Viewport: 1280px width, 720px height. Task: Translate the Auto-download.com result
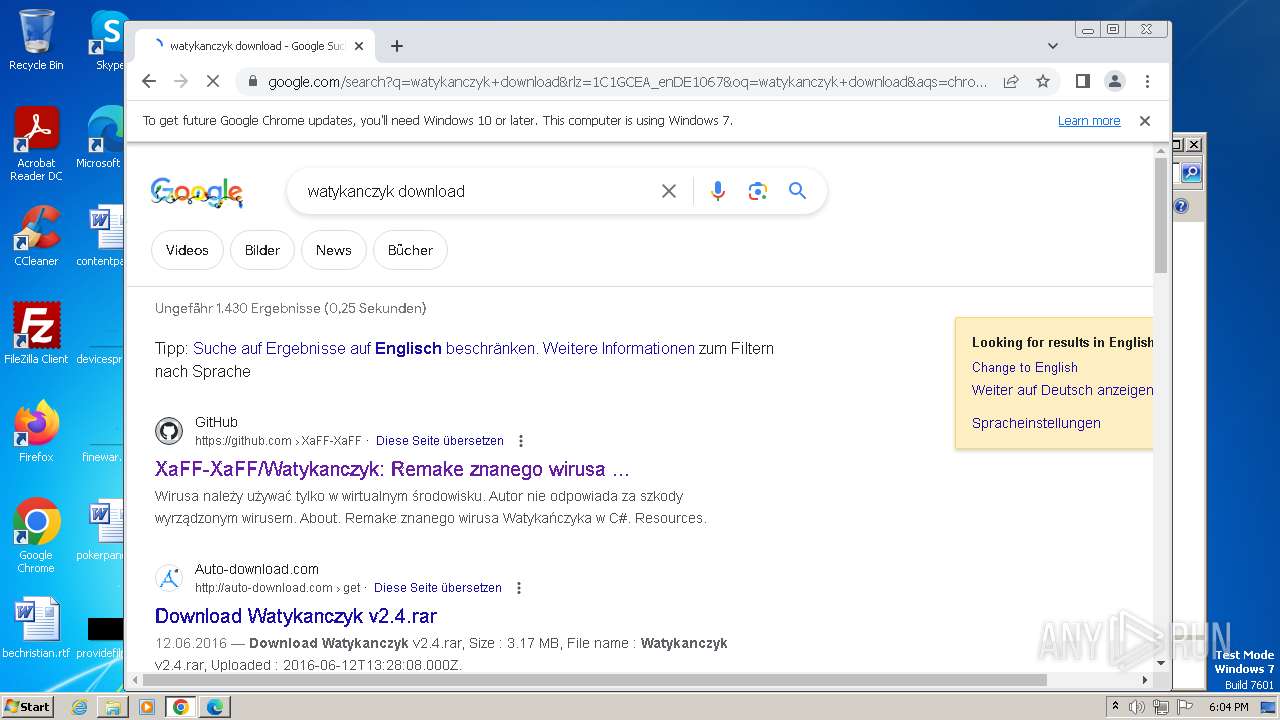438,588
